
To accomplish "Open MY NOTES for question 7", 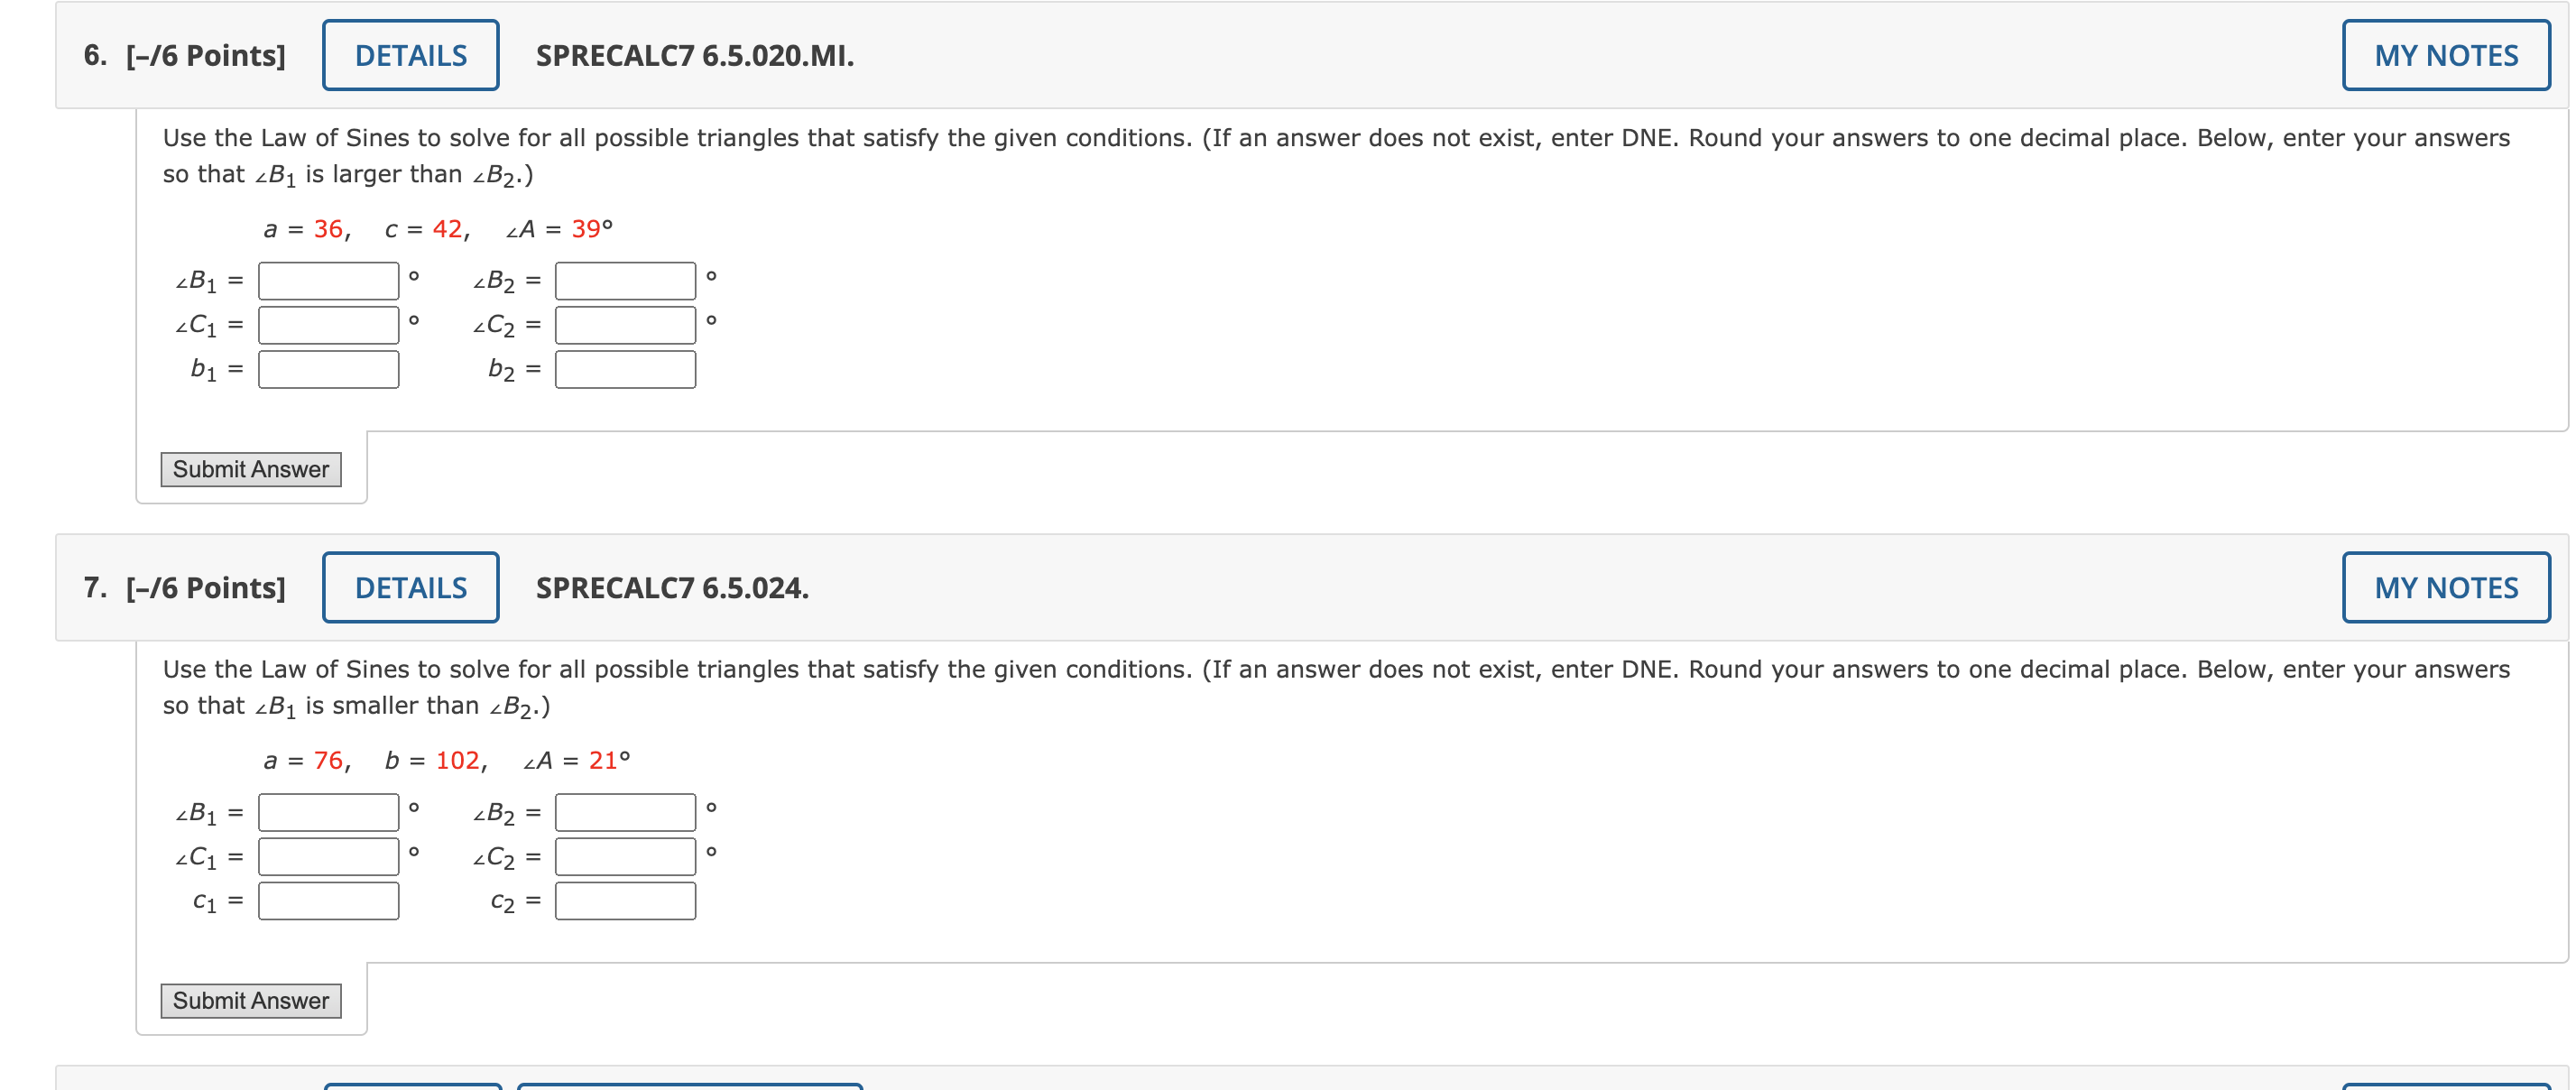I will pos(2446,587).
